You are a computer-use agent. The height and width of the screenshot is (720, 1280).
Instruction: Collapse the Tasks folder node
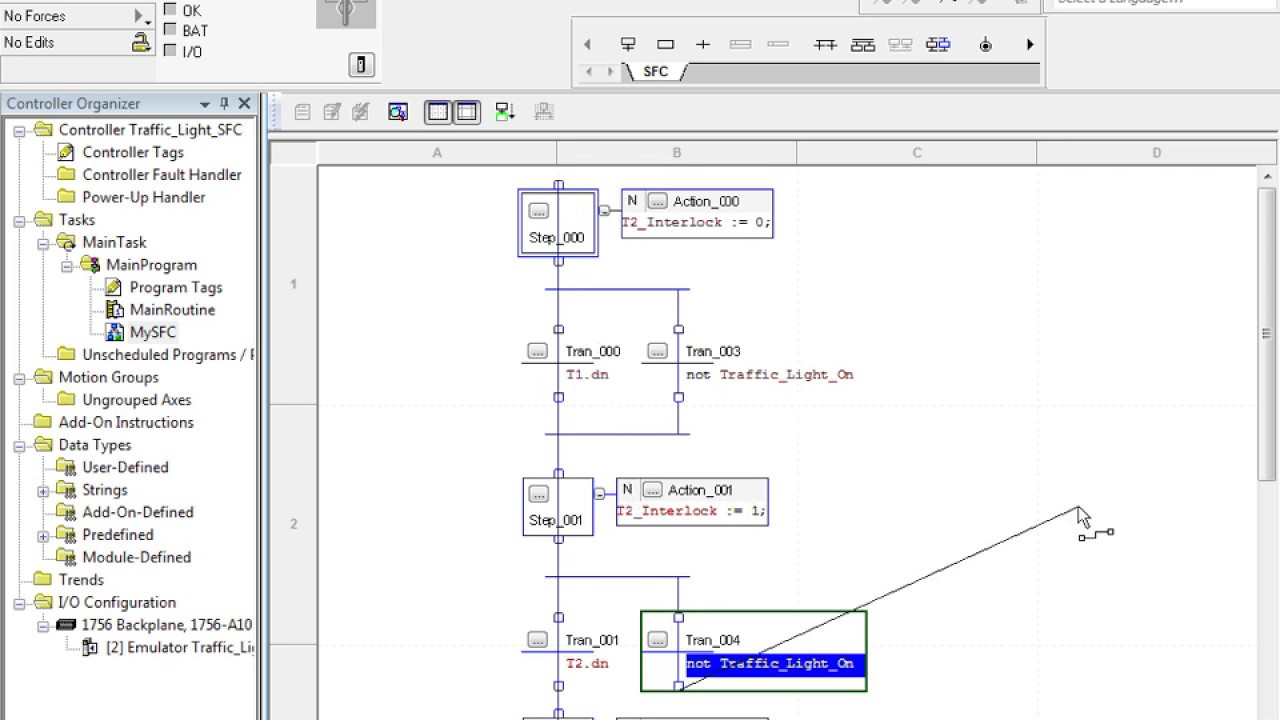[19, 220]
